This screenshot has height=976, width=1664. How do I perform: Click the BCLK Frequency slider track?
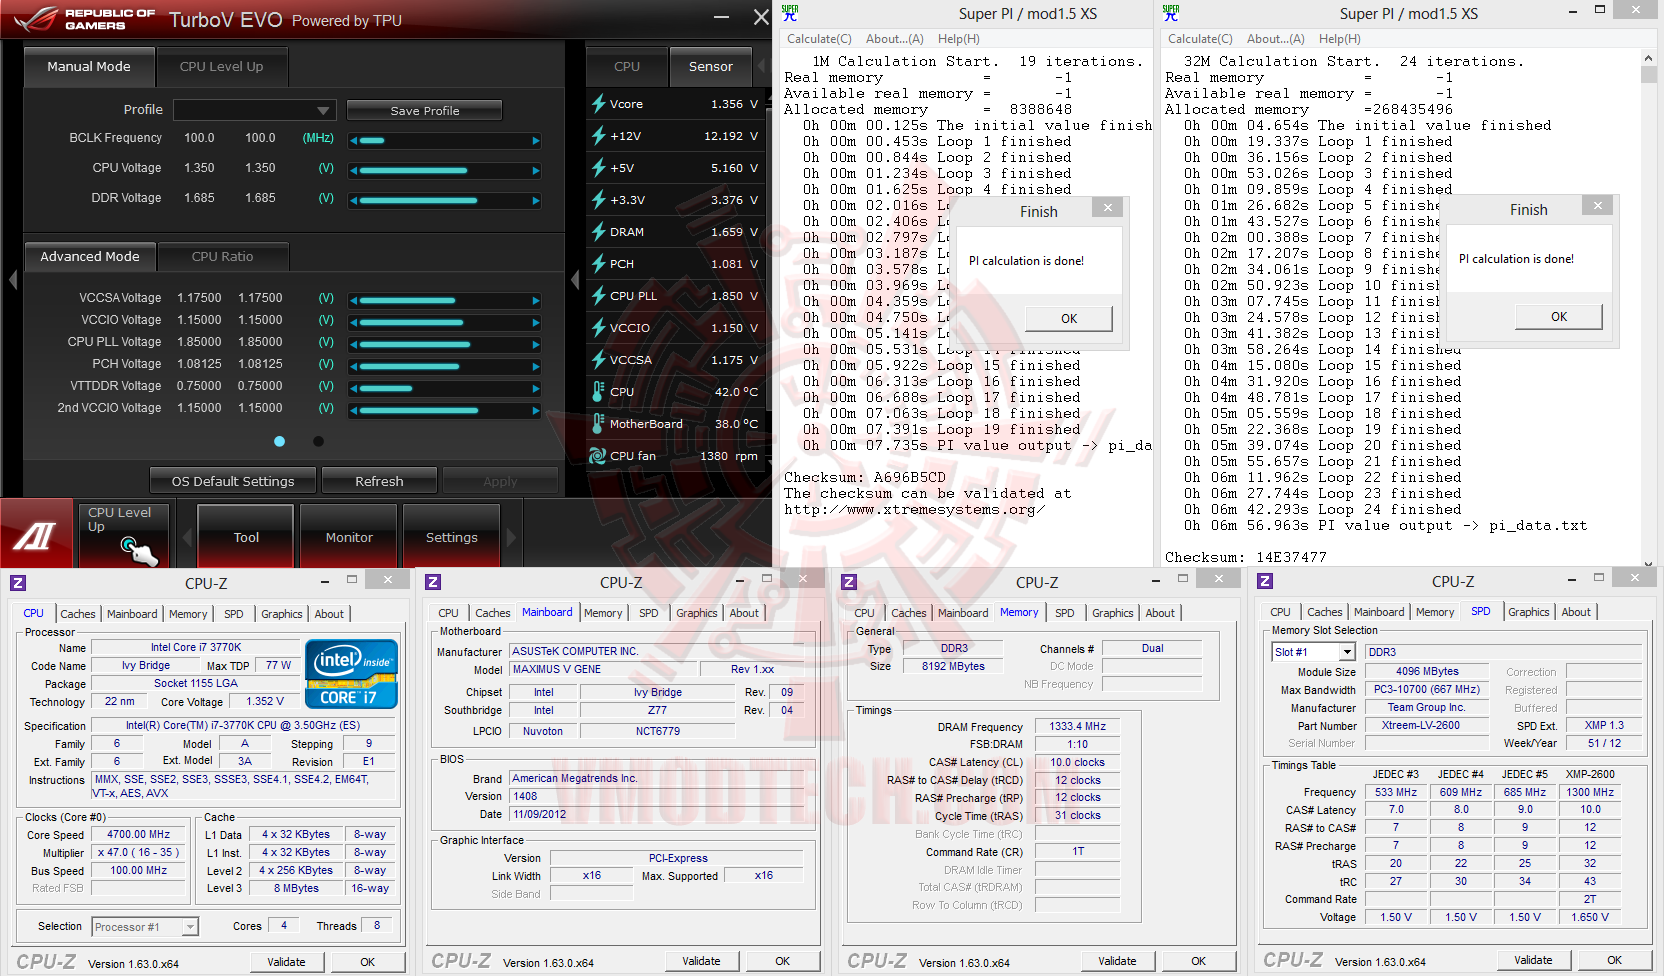tap(445, 141)
